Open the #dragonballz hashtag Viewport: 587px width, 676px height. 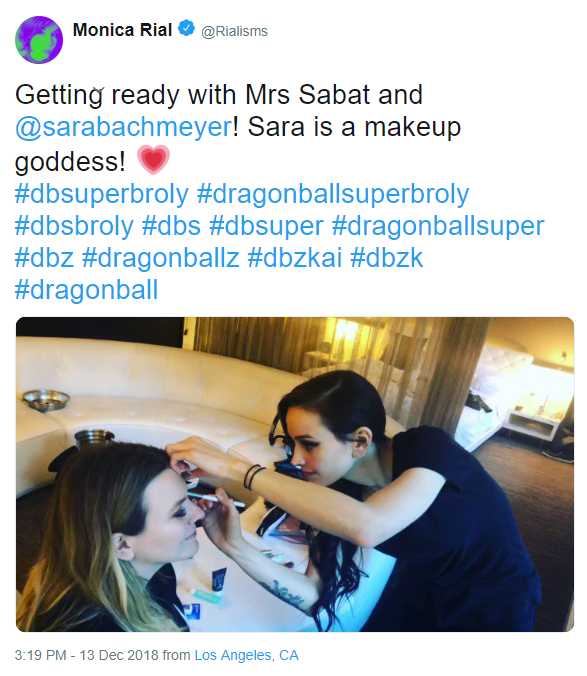[x=161, y=259]
